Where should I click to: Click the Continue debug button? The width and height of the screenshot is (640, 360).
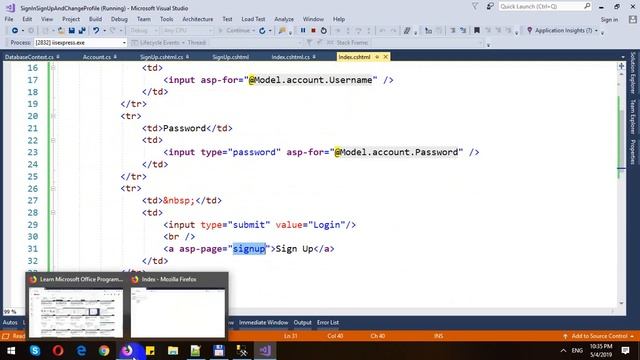click(237, 31)
